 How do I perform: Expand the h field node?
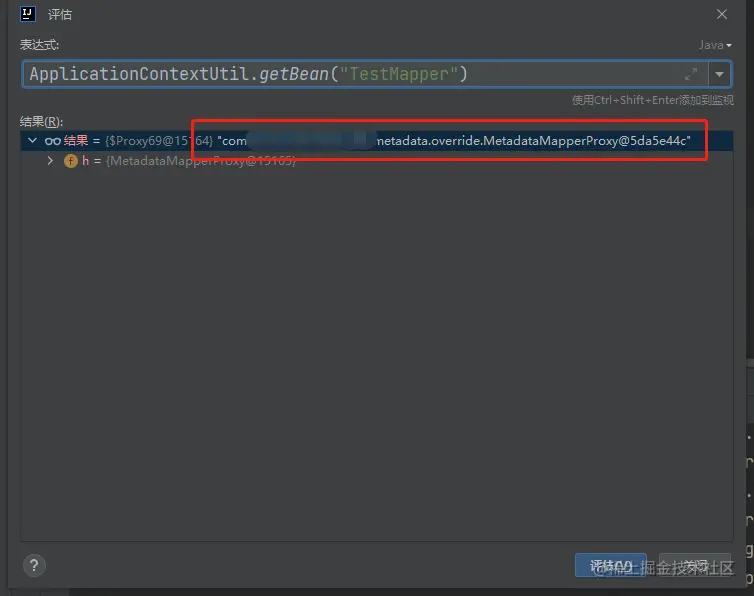click(50, 161)
